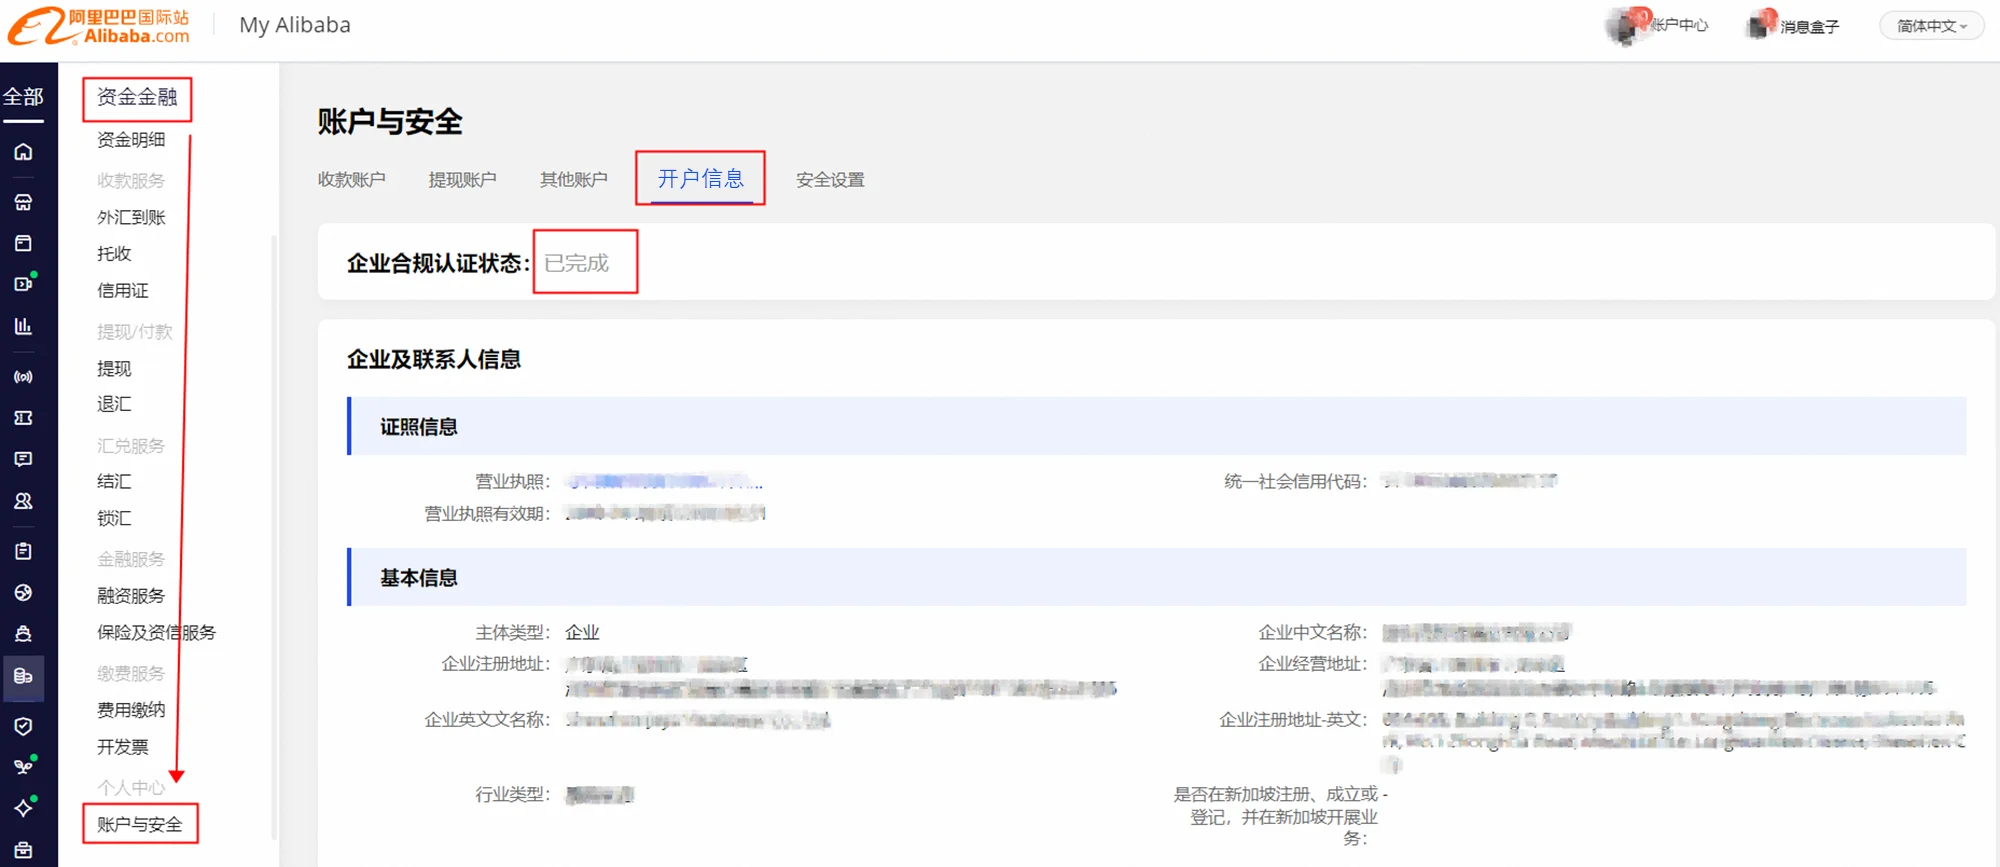Expand the 简体中文 language dropdown

tap(1931, 26)
